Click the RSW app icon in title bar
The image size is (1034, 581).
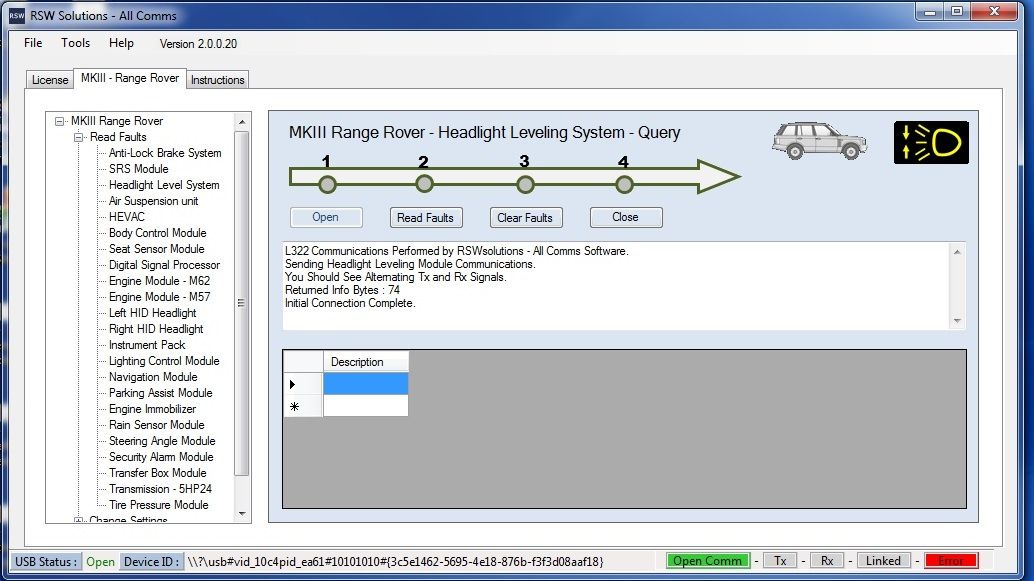tap(16, 16)
